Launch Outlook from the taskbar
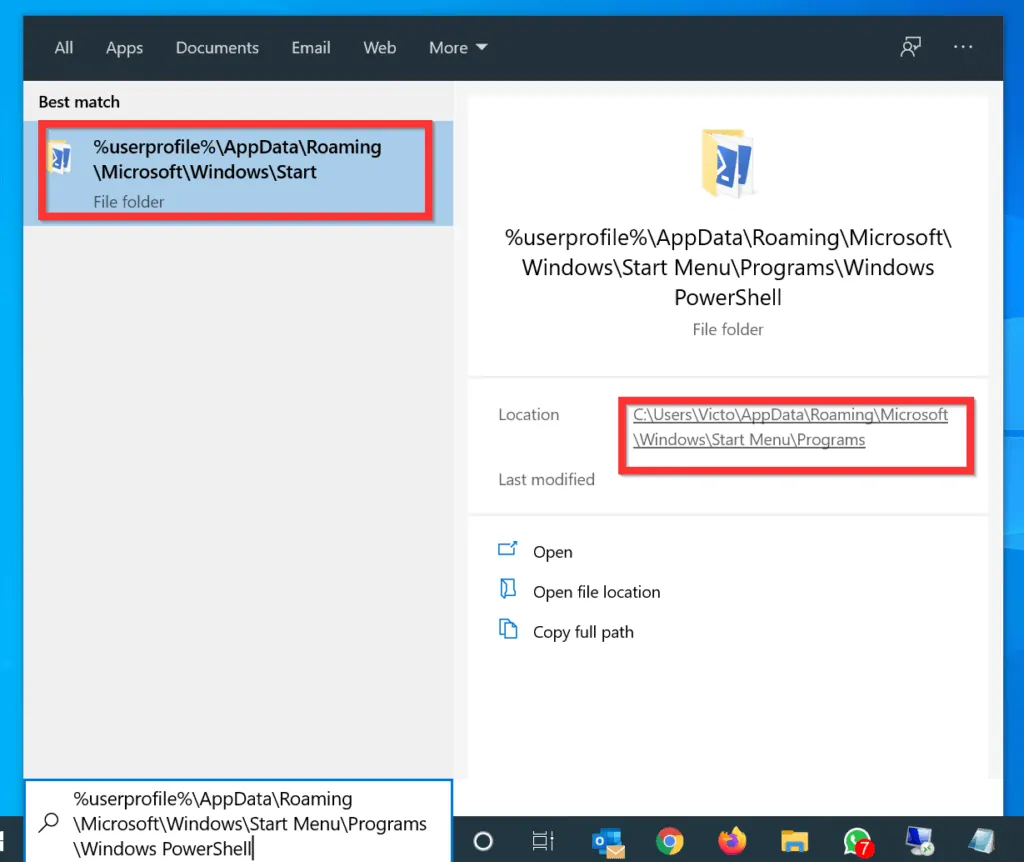Image resolution: width=1024 pixels, height=862 pixels. [x=607, y=841]
